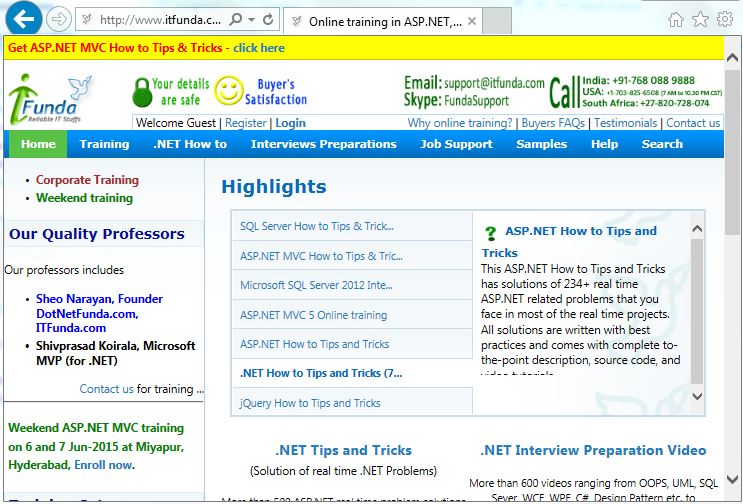This screenshot has width=743, height=504.
Task: Click the green padlock details-are-safe icon
Action: [x=142, y=92]
